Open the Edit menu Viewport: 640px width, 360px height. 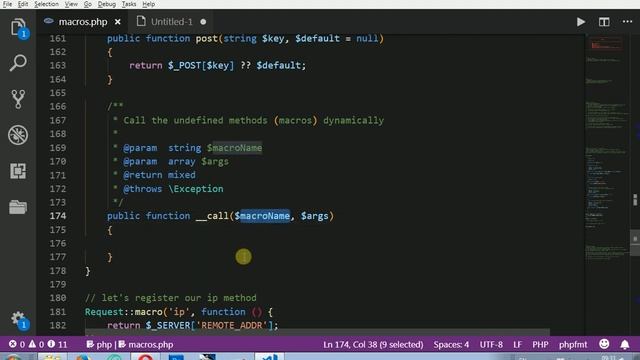coord(23,4)
